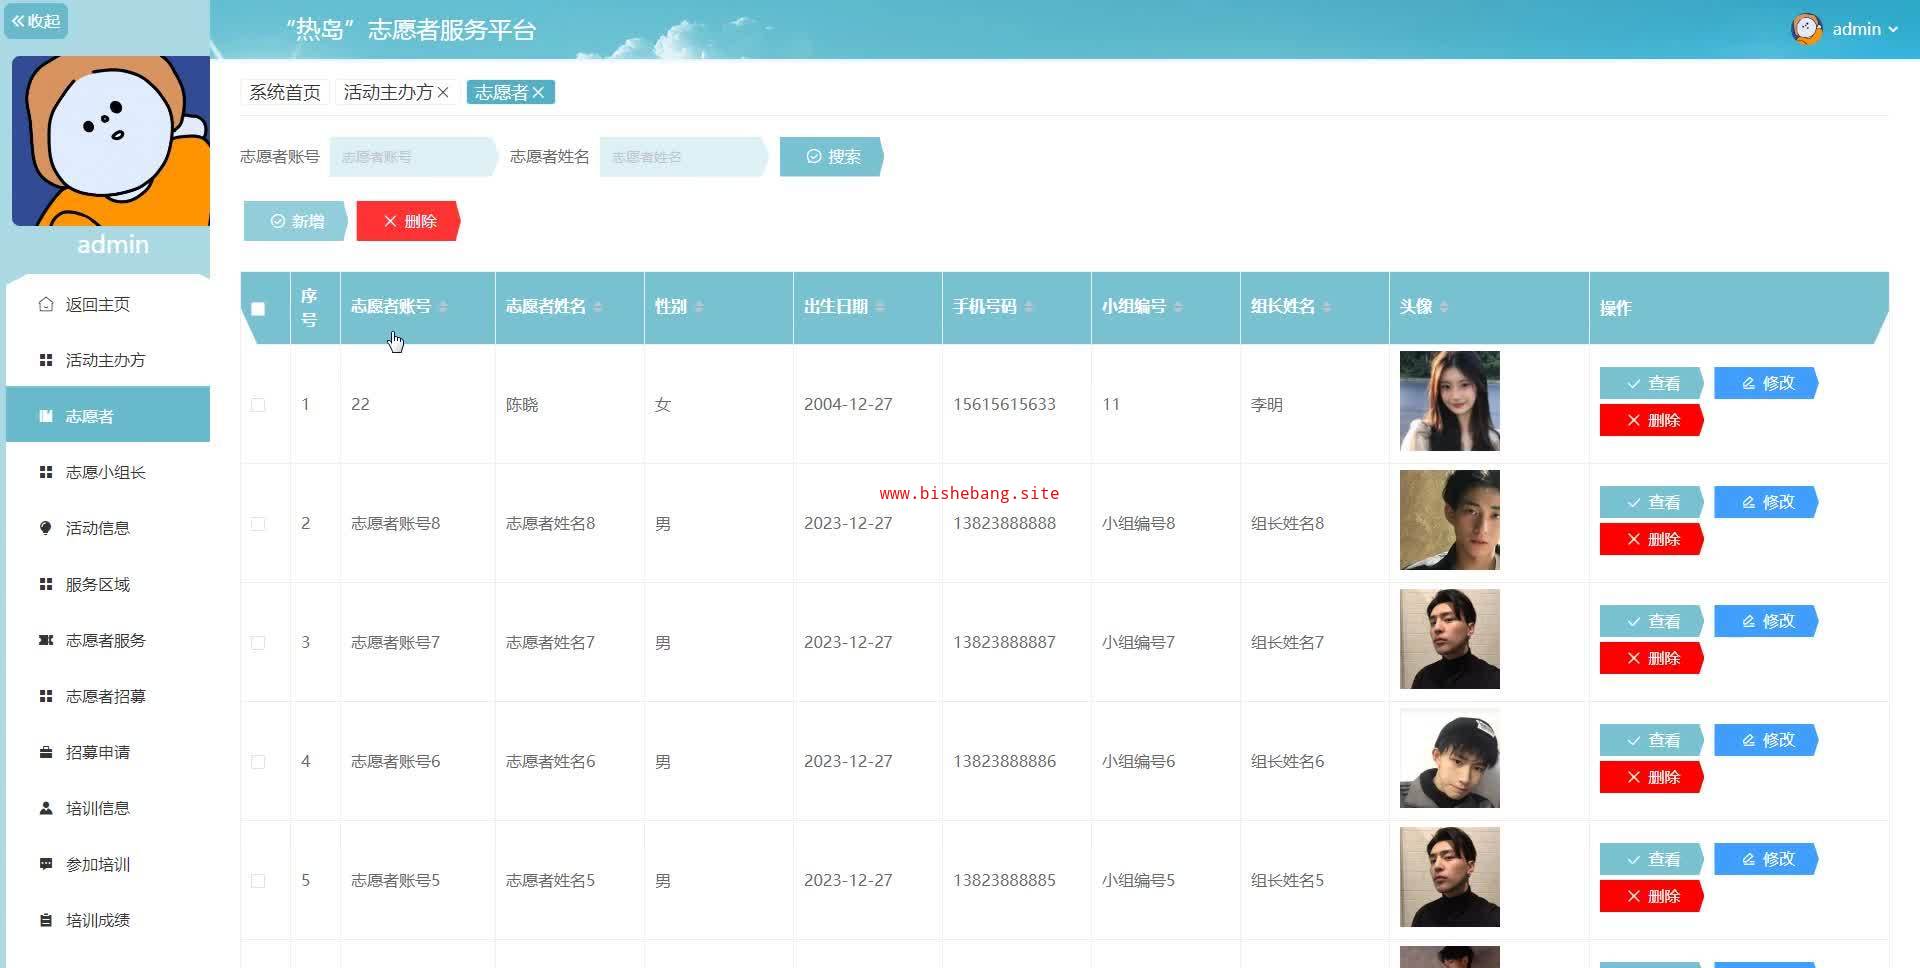Click the clipboard icon beside 培训成绩
The image size is (1920, 968).
pos(46,920)
